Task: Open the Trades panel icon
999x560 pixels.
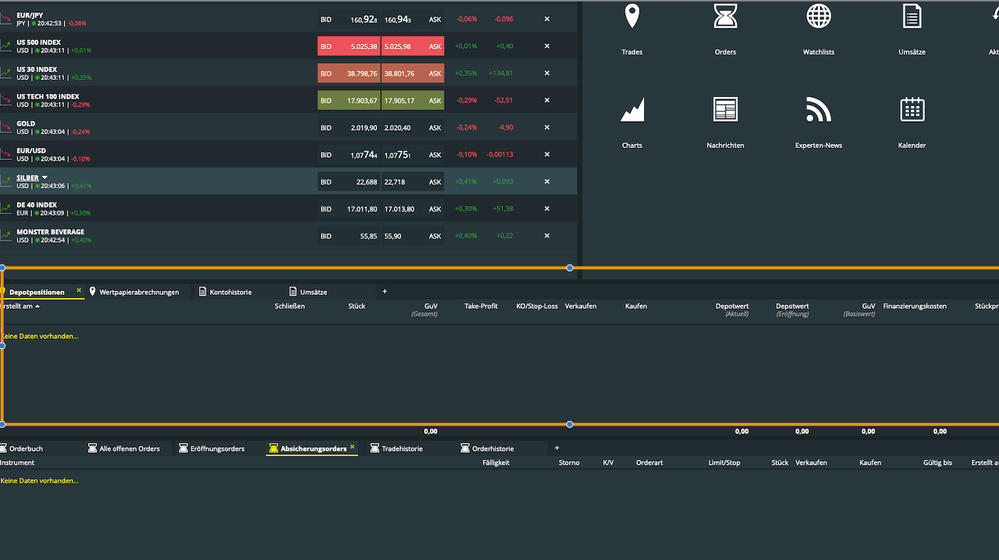Action: (x=631, y=18)
